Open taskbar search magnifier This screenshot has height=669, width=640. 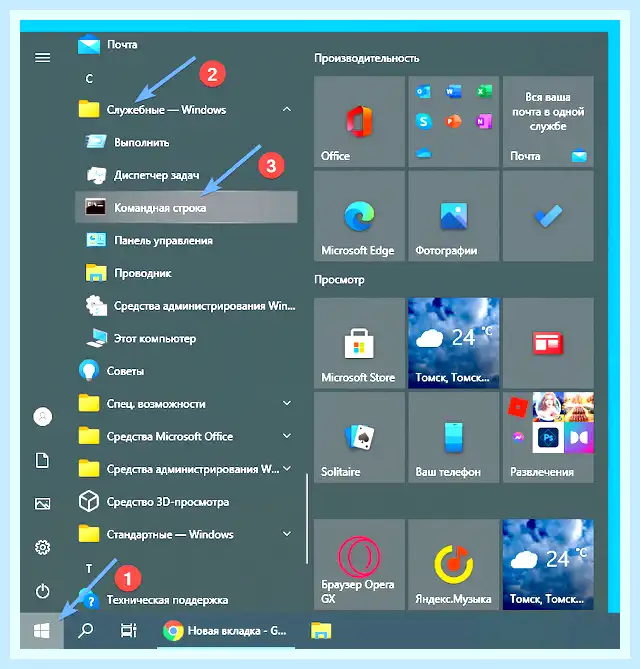[x=85, y=631]
